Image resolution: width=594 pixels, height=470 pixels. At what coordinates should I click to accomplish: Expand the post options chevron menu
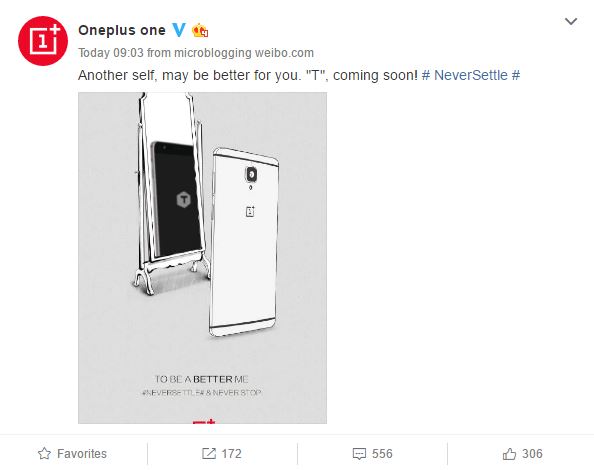571,21
